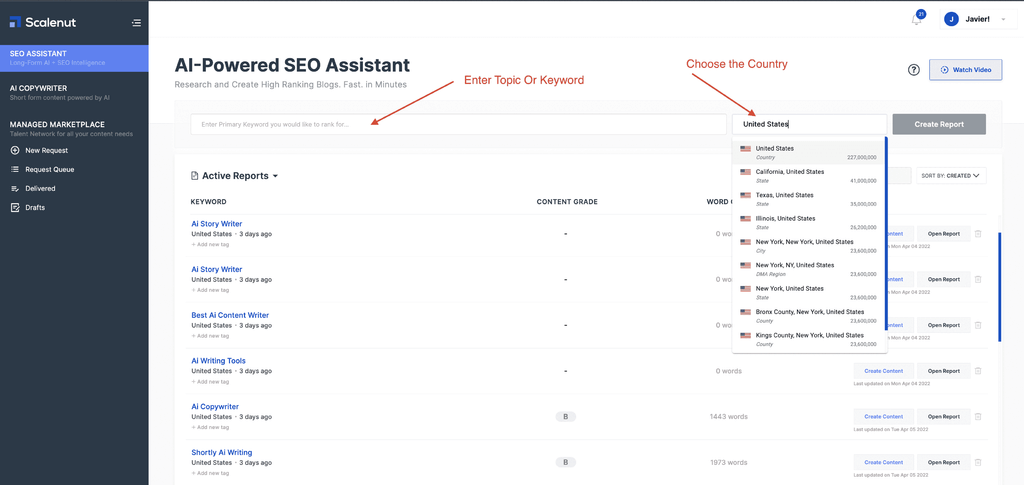Viewport: 1024px width, 485px height.
Task: Create Content for Ai Writing Tools
Action: pyautogui.click(x=884, y=371)
